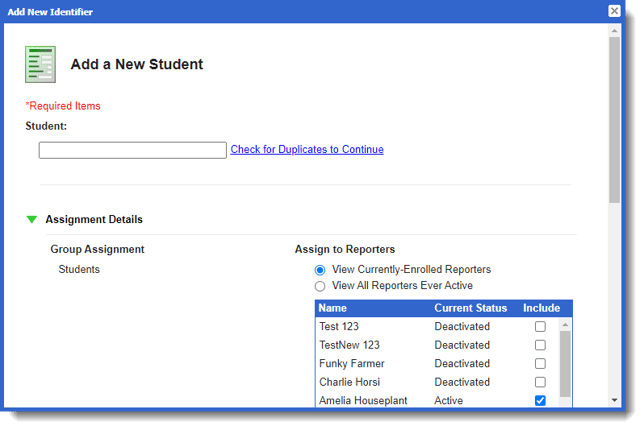The image size is (644, 430).
Task: Close the Add New Identifier dialog
Action: 614,11
